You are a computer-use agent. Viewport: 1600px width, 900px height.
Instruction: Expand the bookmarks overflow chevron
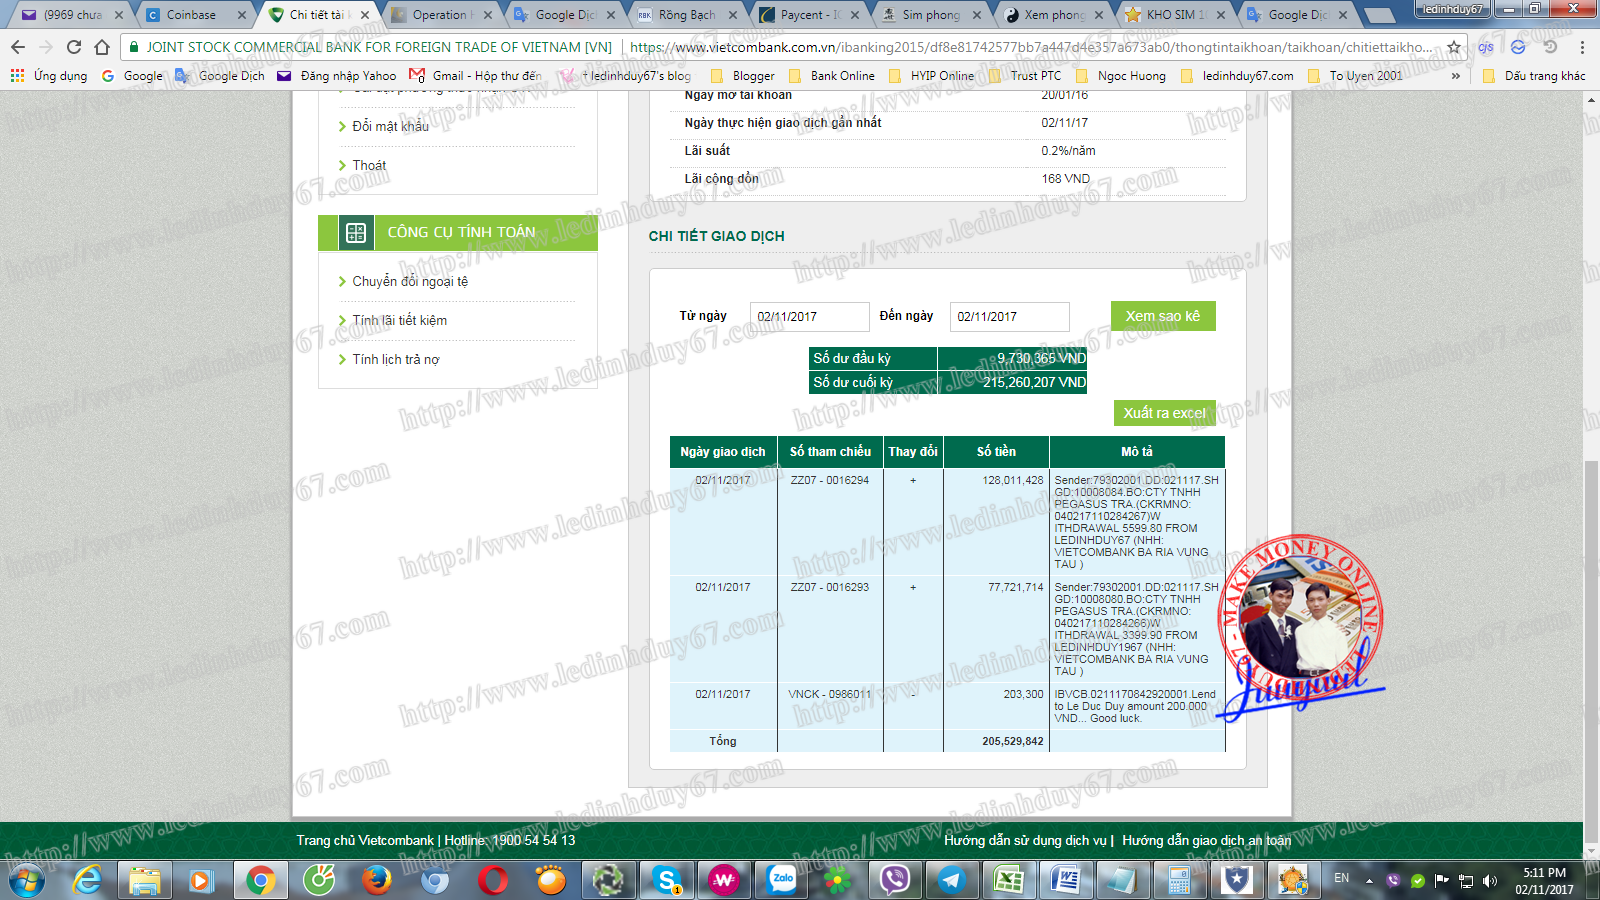pos(1455,76)
